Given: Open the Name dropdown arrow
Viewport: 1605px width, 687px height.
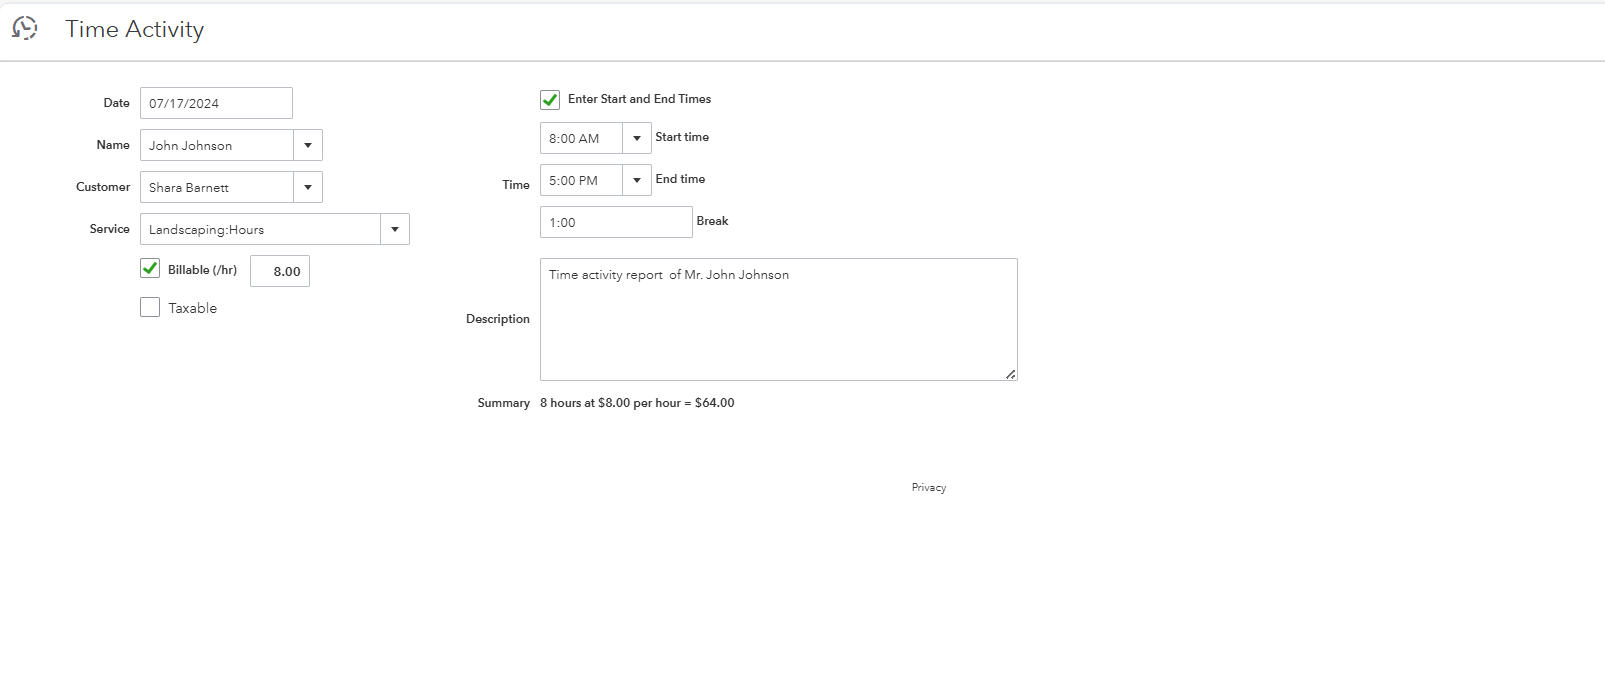Looking at the screenshot, I should 308,146.
